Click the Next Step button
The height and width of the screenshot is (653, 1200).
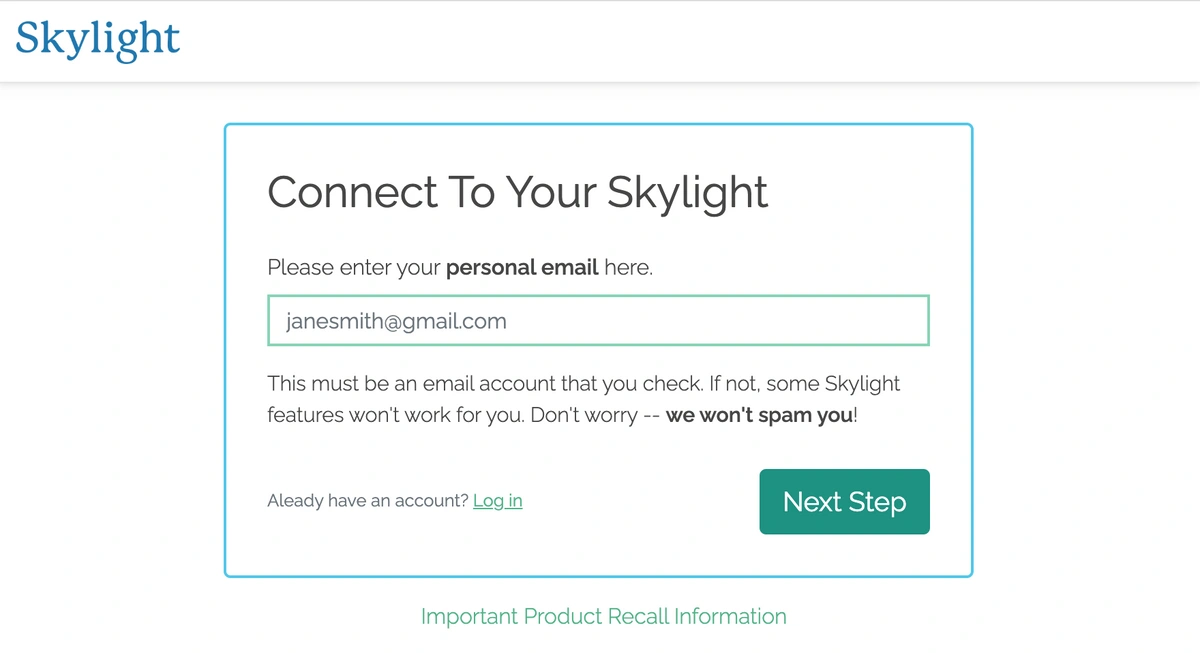click(x=844, y=501)
